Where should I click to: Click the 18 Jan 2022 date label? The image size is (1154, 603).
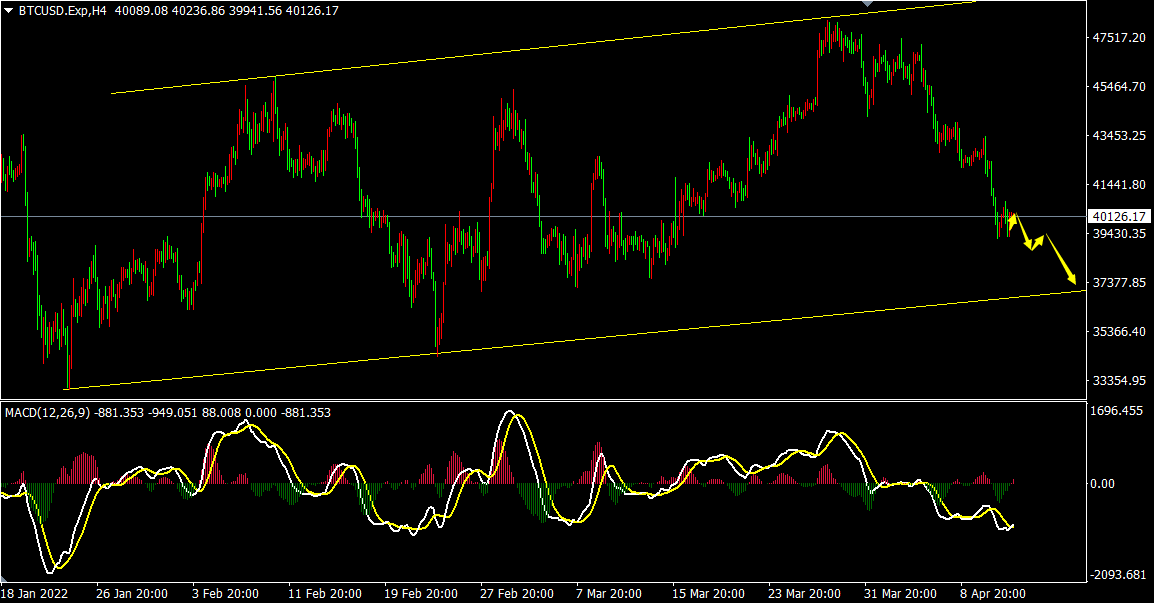36,593
